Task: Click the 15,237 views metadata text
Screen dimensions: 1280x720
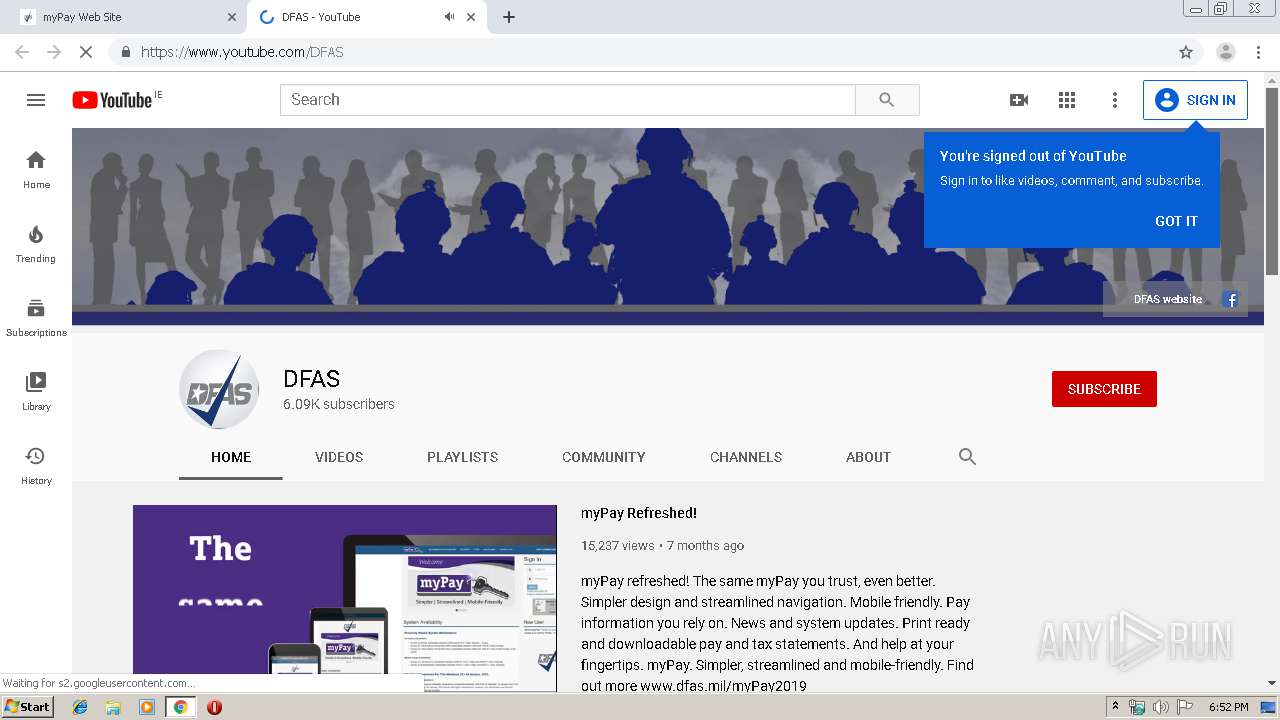Action: (x=617, y=545)
